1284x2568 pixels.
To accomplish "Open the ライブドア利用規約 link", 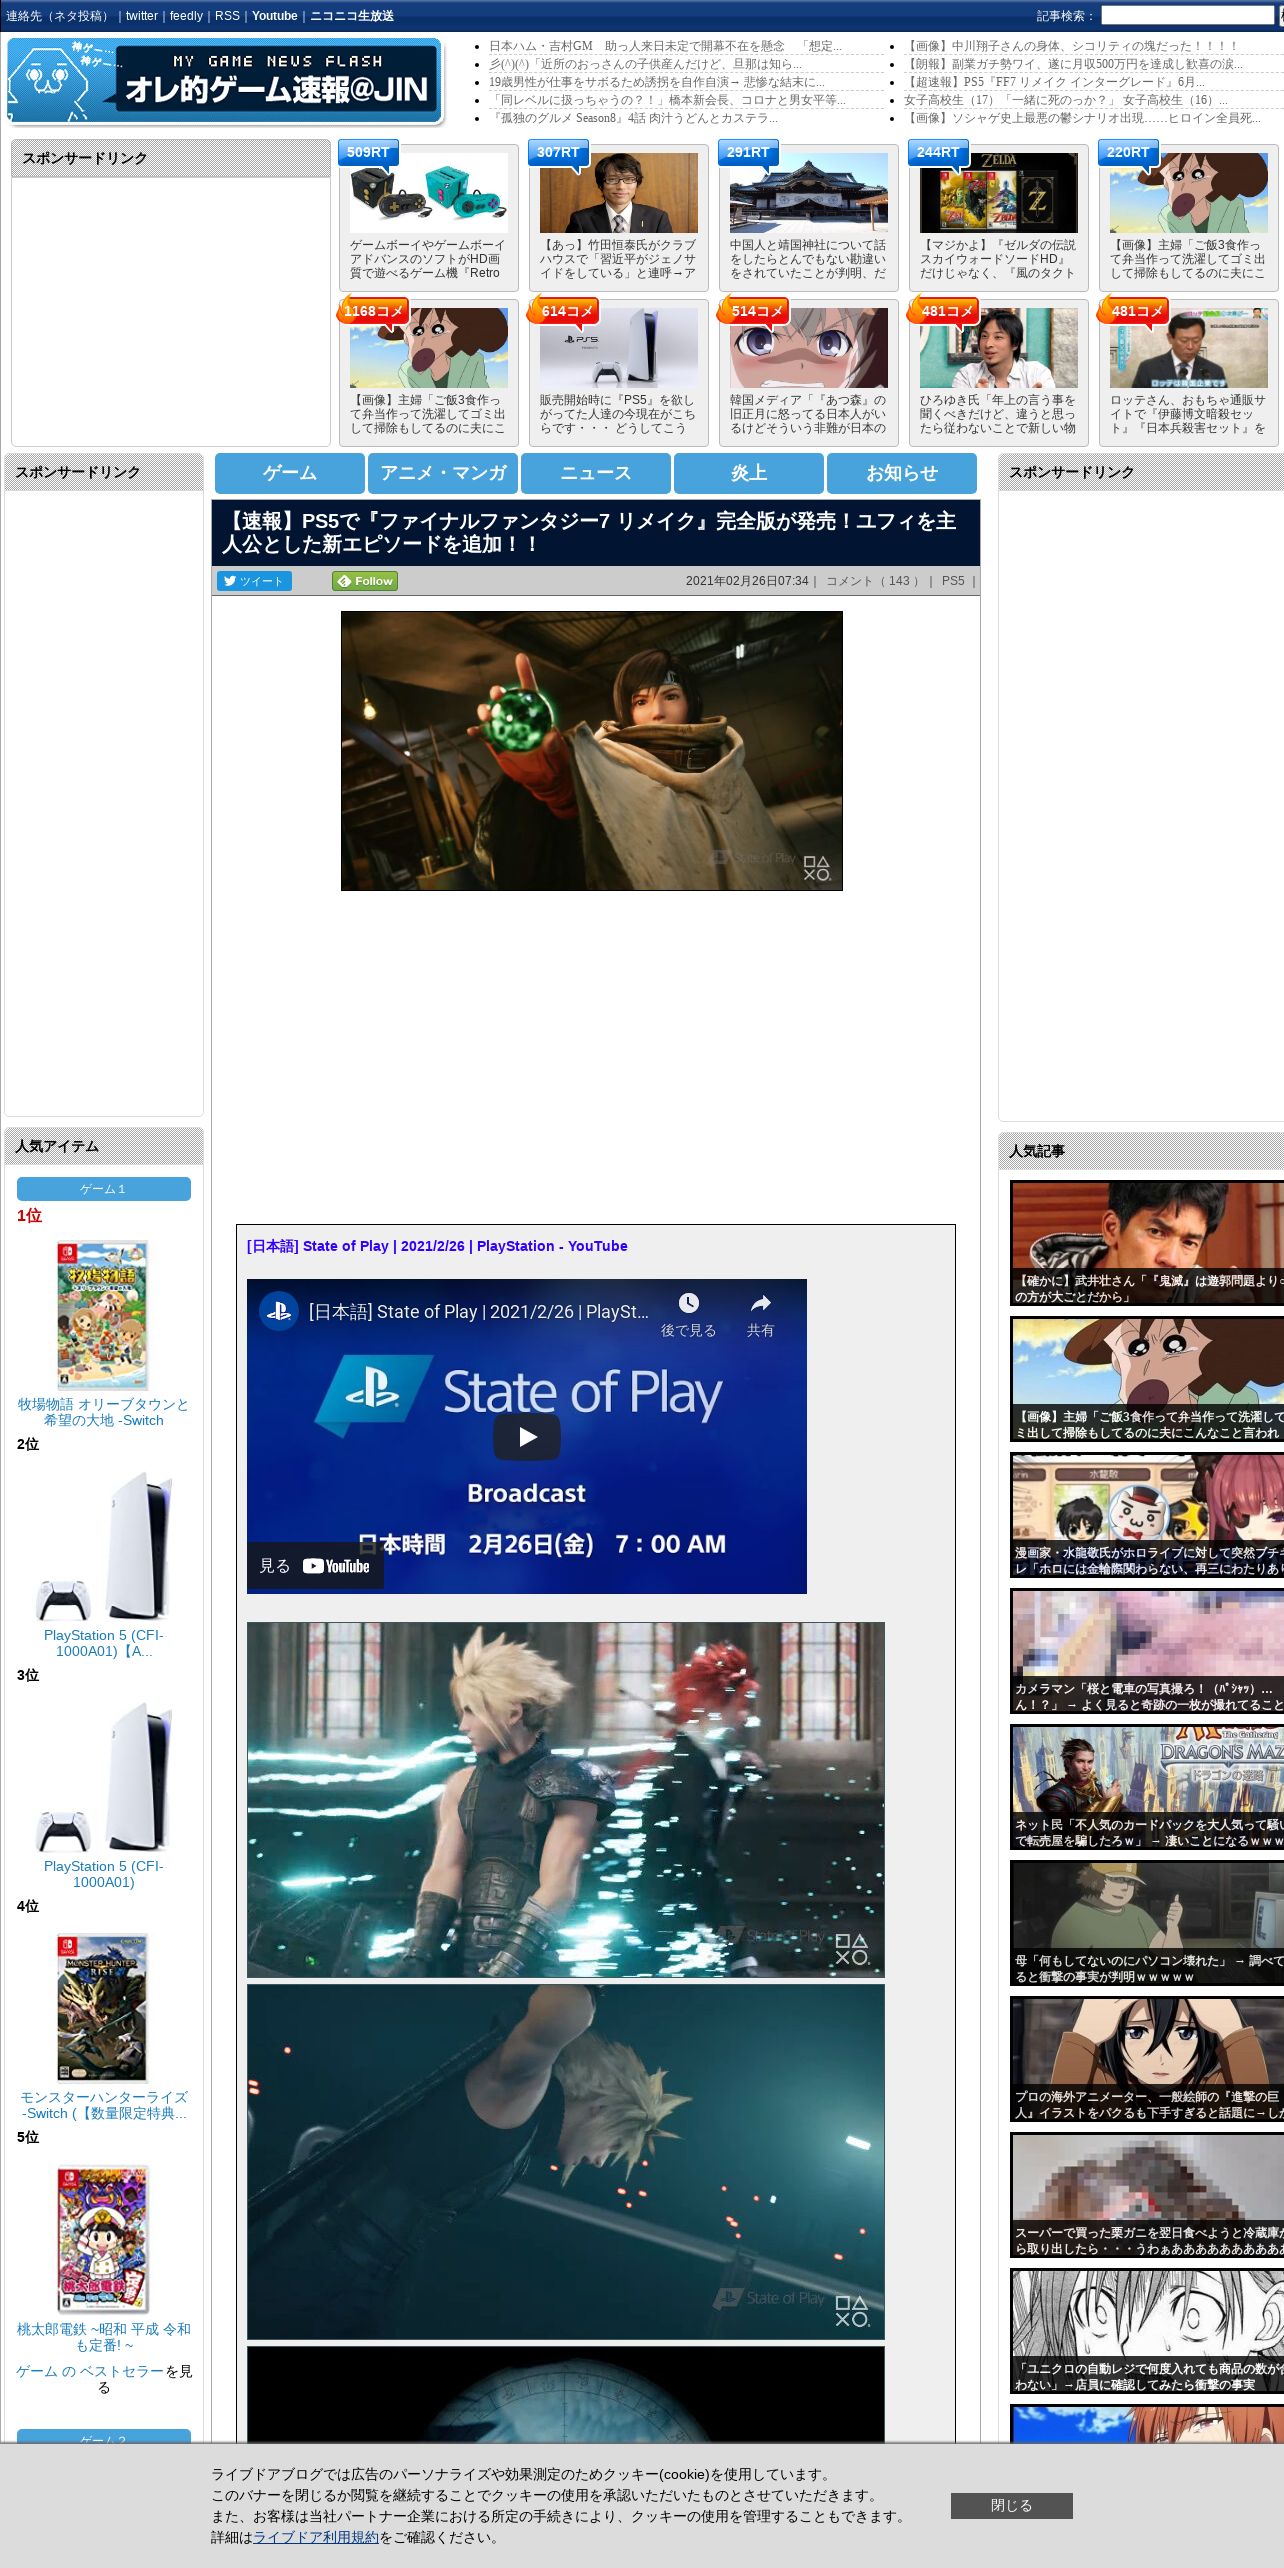I will [x=316, y=2537].
